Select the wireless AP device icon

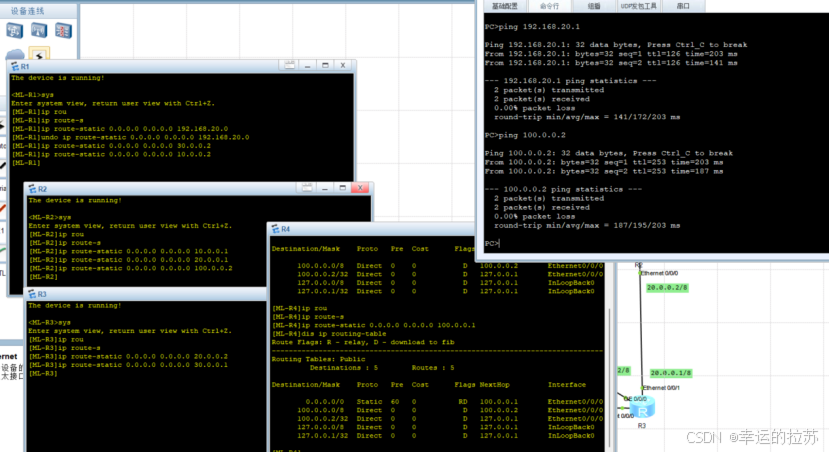[39, 30]
